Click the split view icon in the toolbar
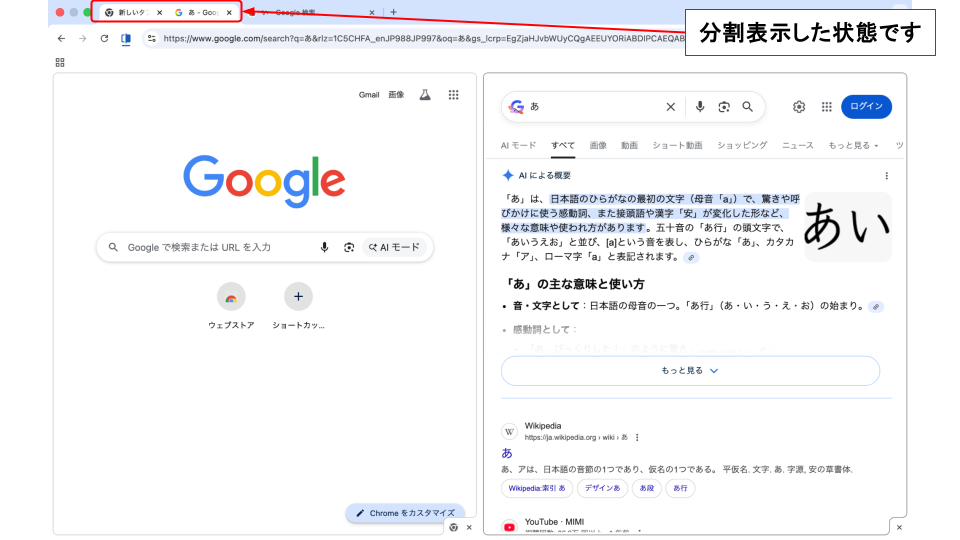The image size is (960, 540). [x=126, y=39]
